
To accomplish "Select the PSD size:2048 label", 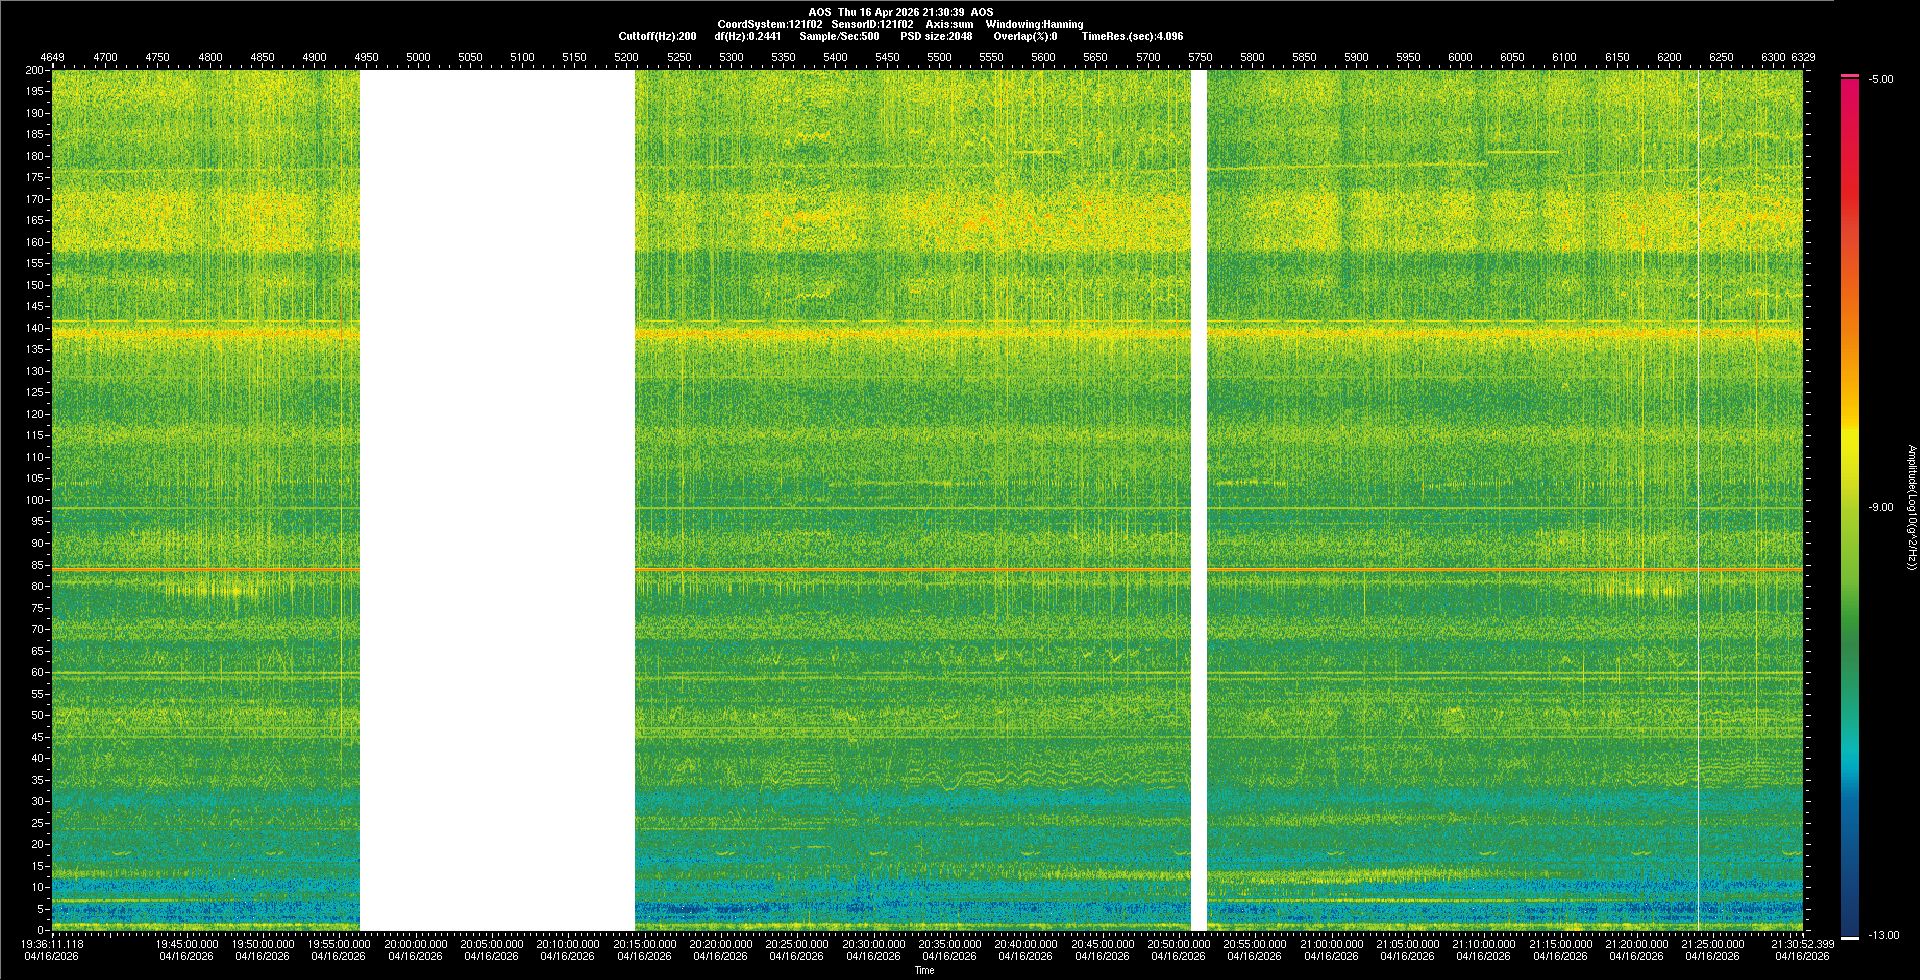I will pos(936,36).
